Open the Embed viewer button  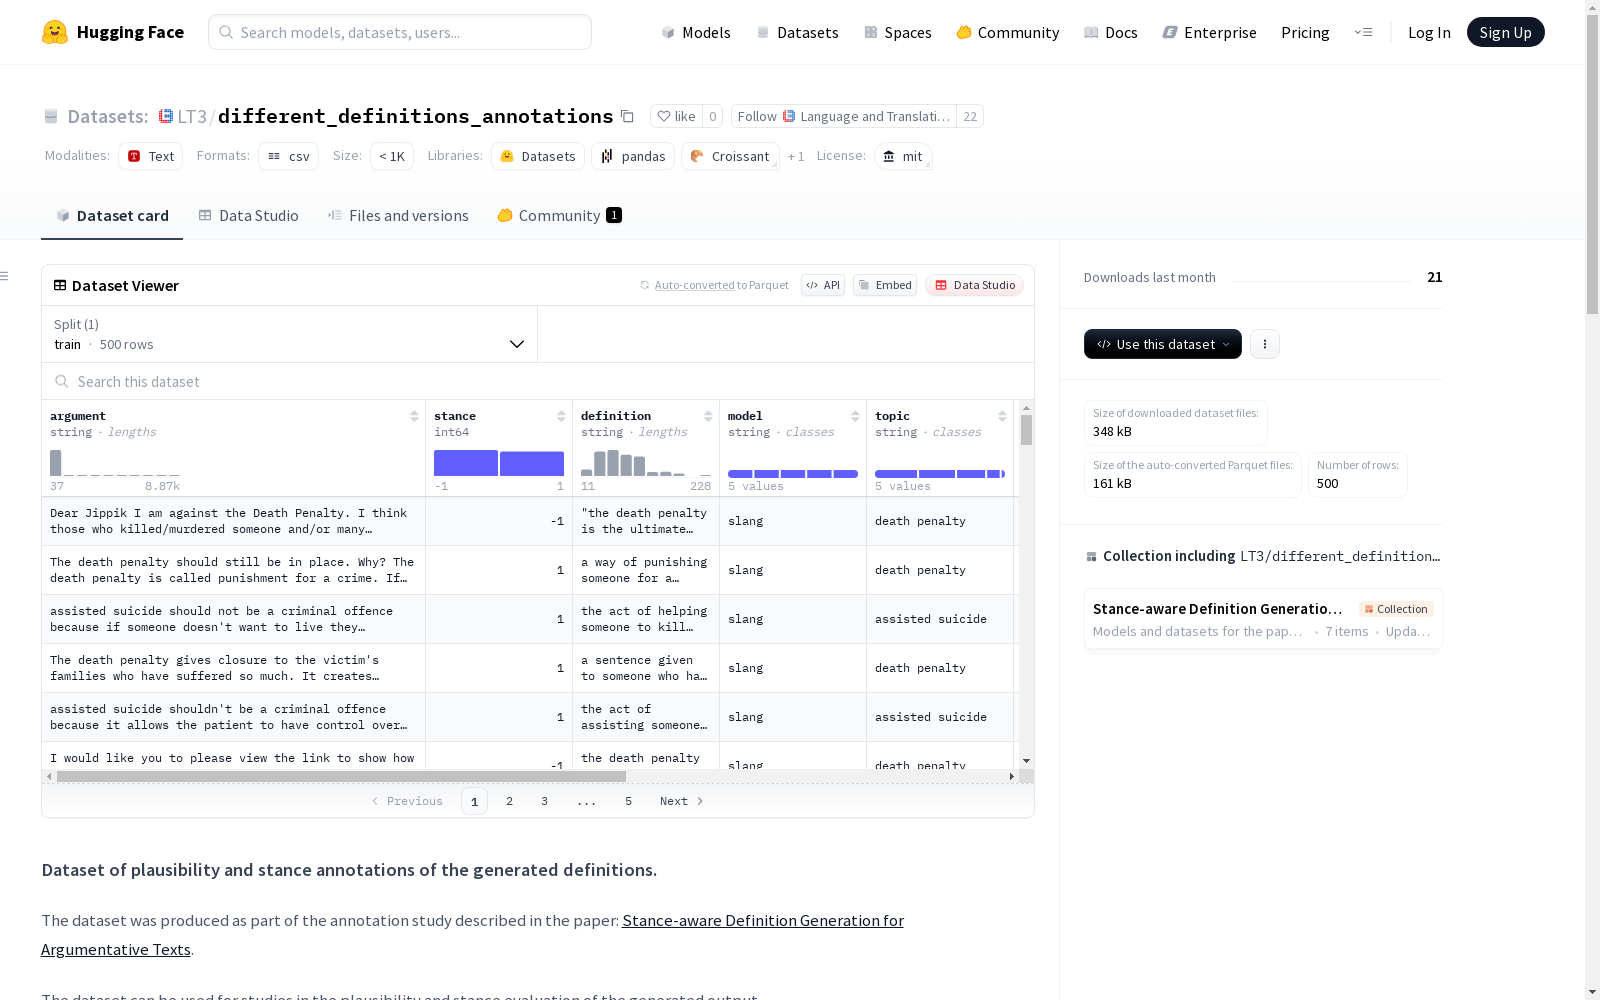click(x=885, y=285)
